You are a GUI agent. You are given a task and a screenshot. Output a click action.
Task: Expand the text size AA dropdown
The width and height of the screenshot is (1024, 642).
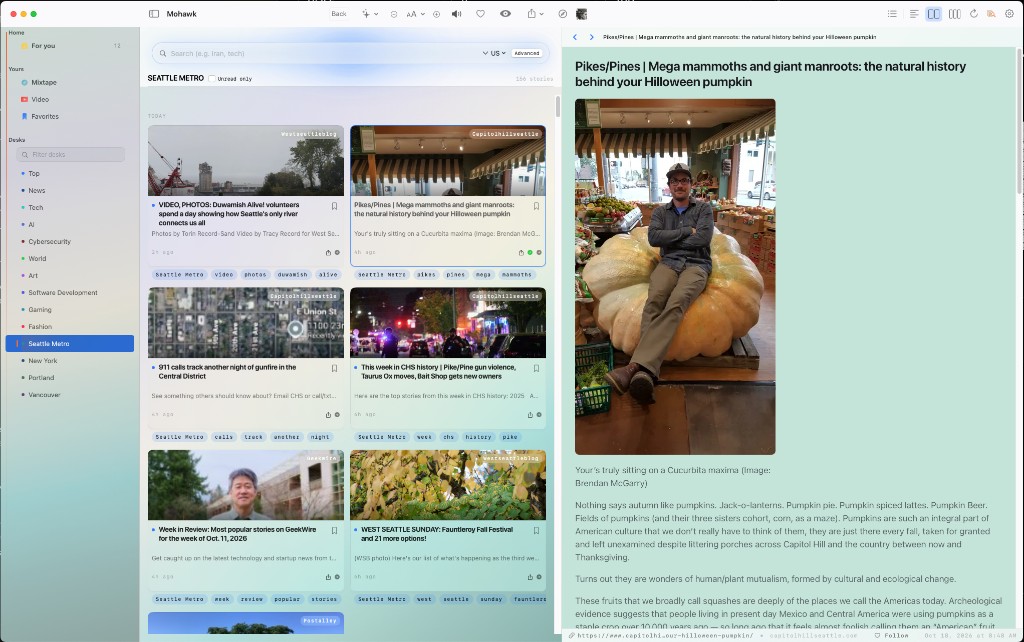pos(415,14)
